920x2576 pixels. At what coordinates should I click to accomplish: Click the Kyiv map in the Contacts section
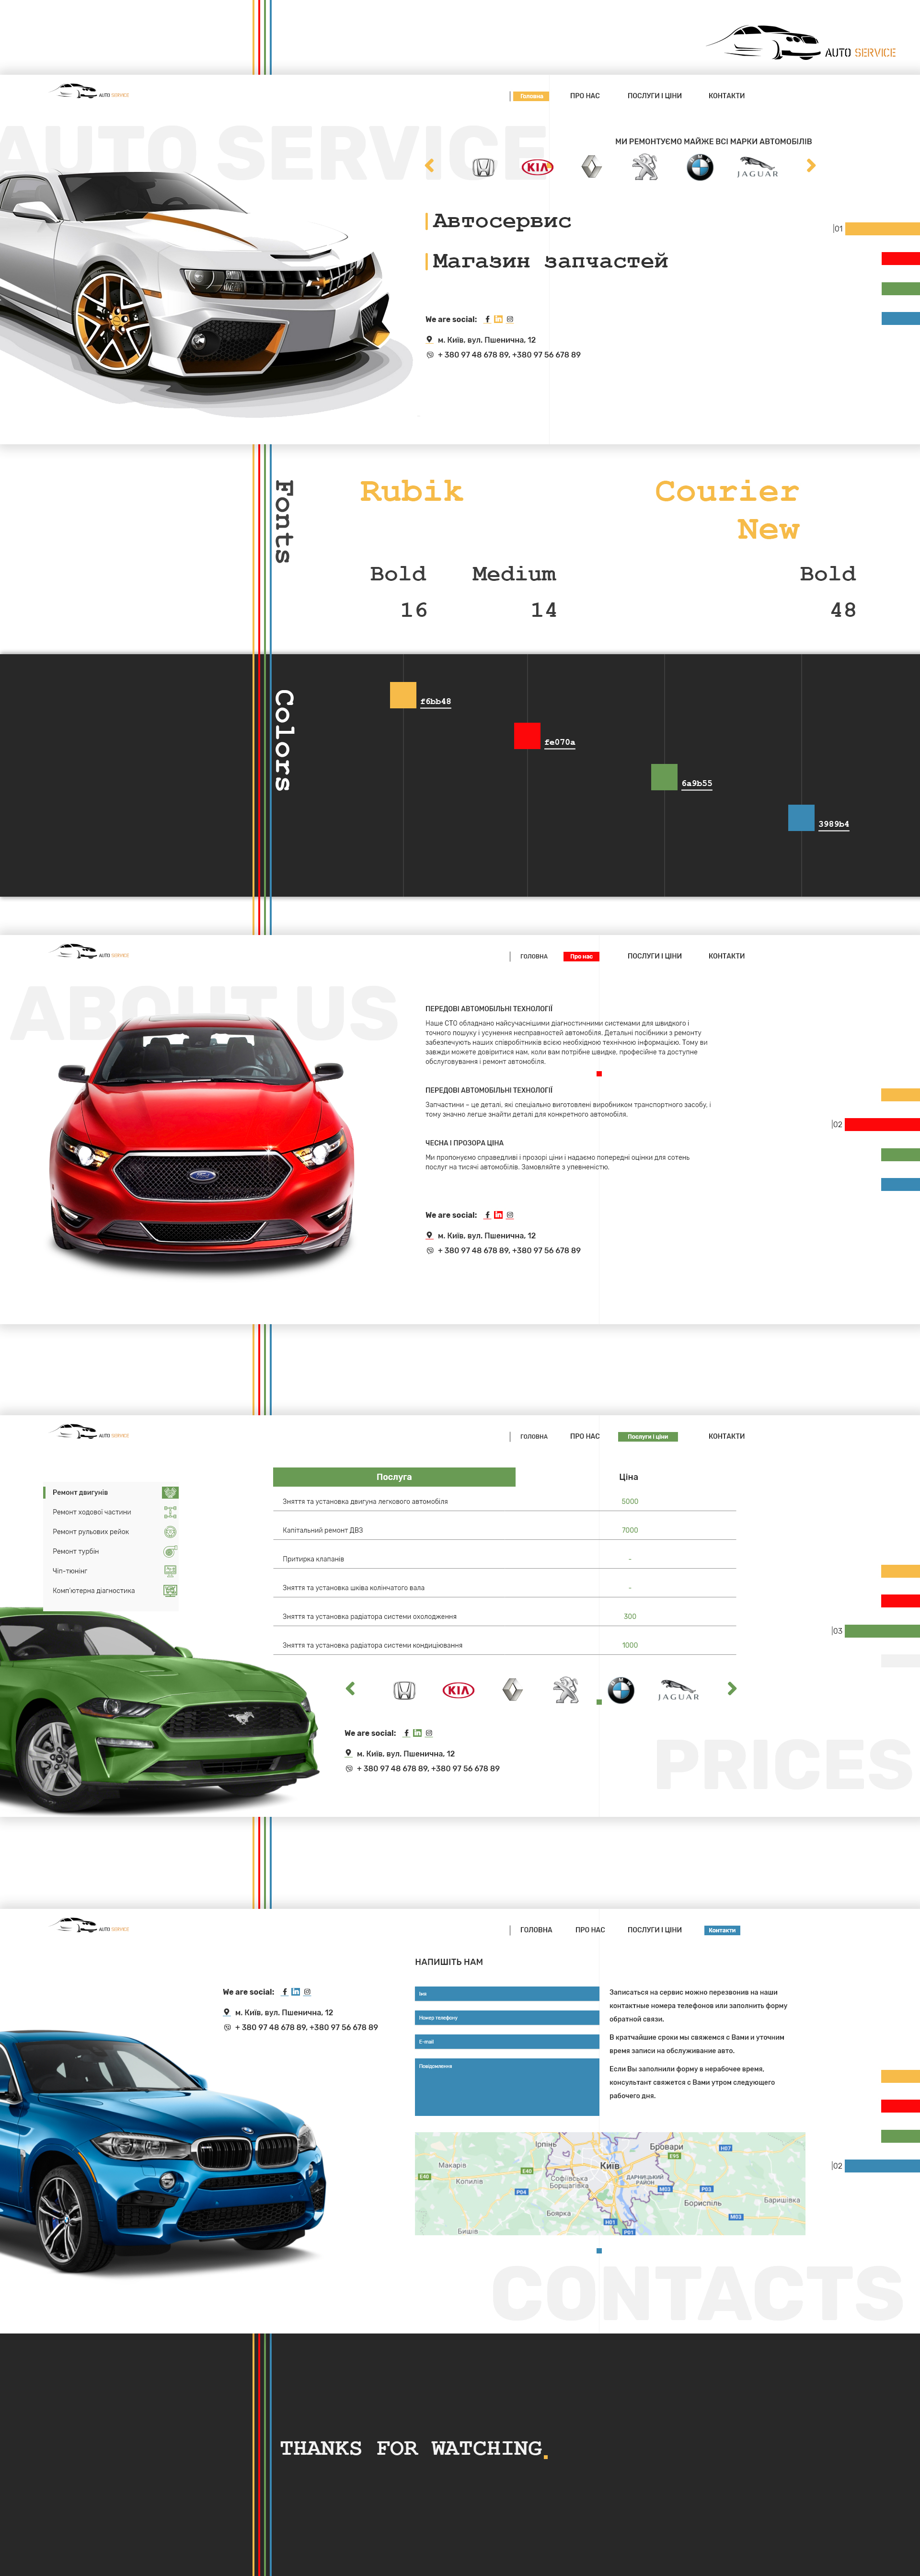(610, 2183)
